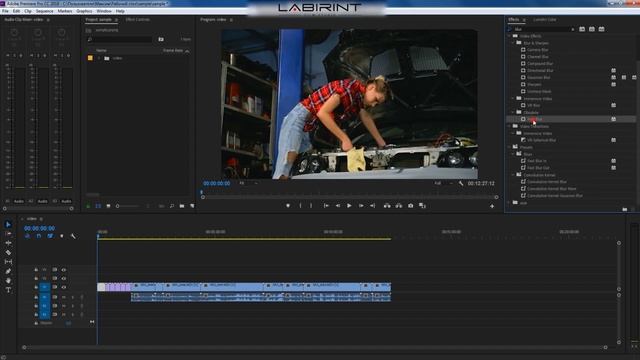
Task: Collapse the Obsolete folder
Action: [x=513, y=112]
